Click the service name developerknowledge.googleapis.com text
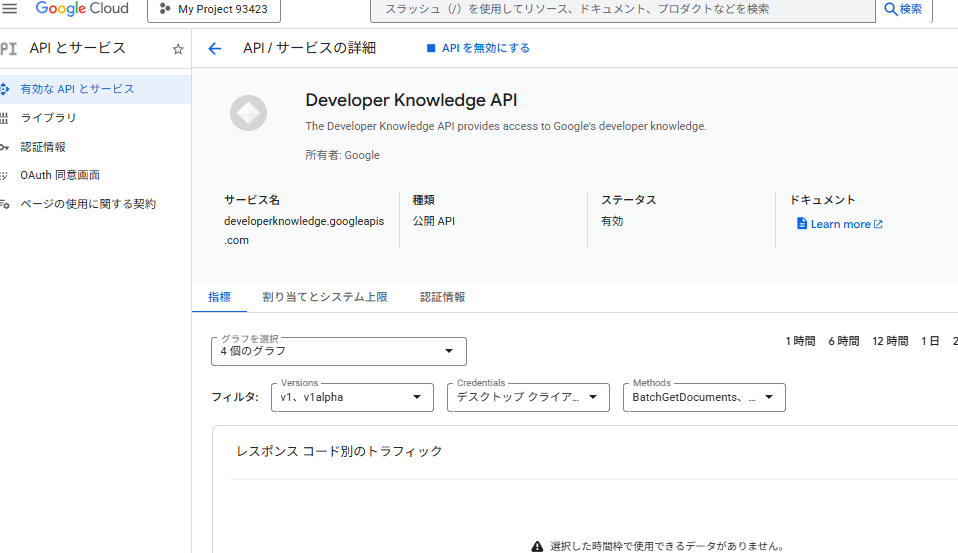958x553 pixels. pyautogui.click(x=304, y=230)
